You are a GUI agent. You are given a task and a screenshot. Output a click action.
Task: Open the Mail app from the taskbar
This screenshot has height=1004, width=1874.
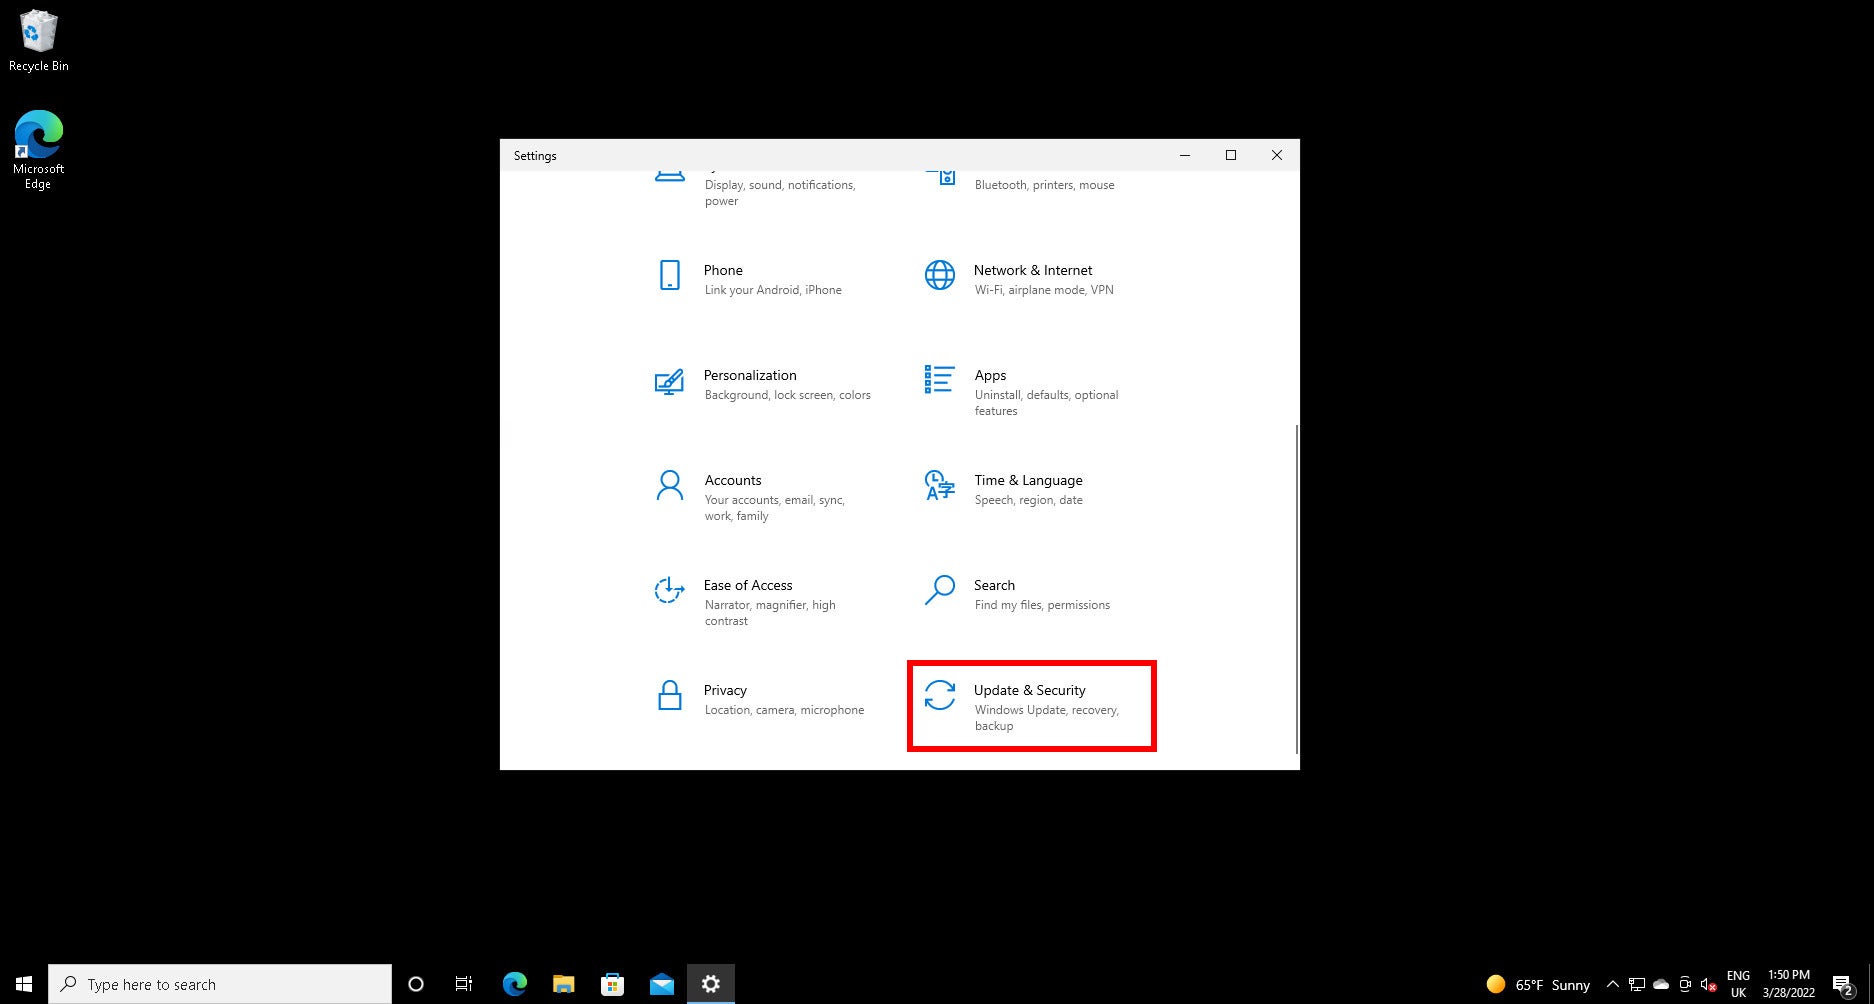(661, 984)
